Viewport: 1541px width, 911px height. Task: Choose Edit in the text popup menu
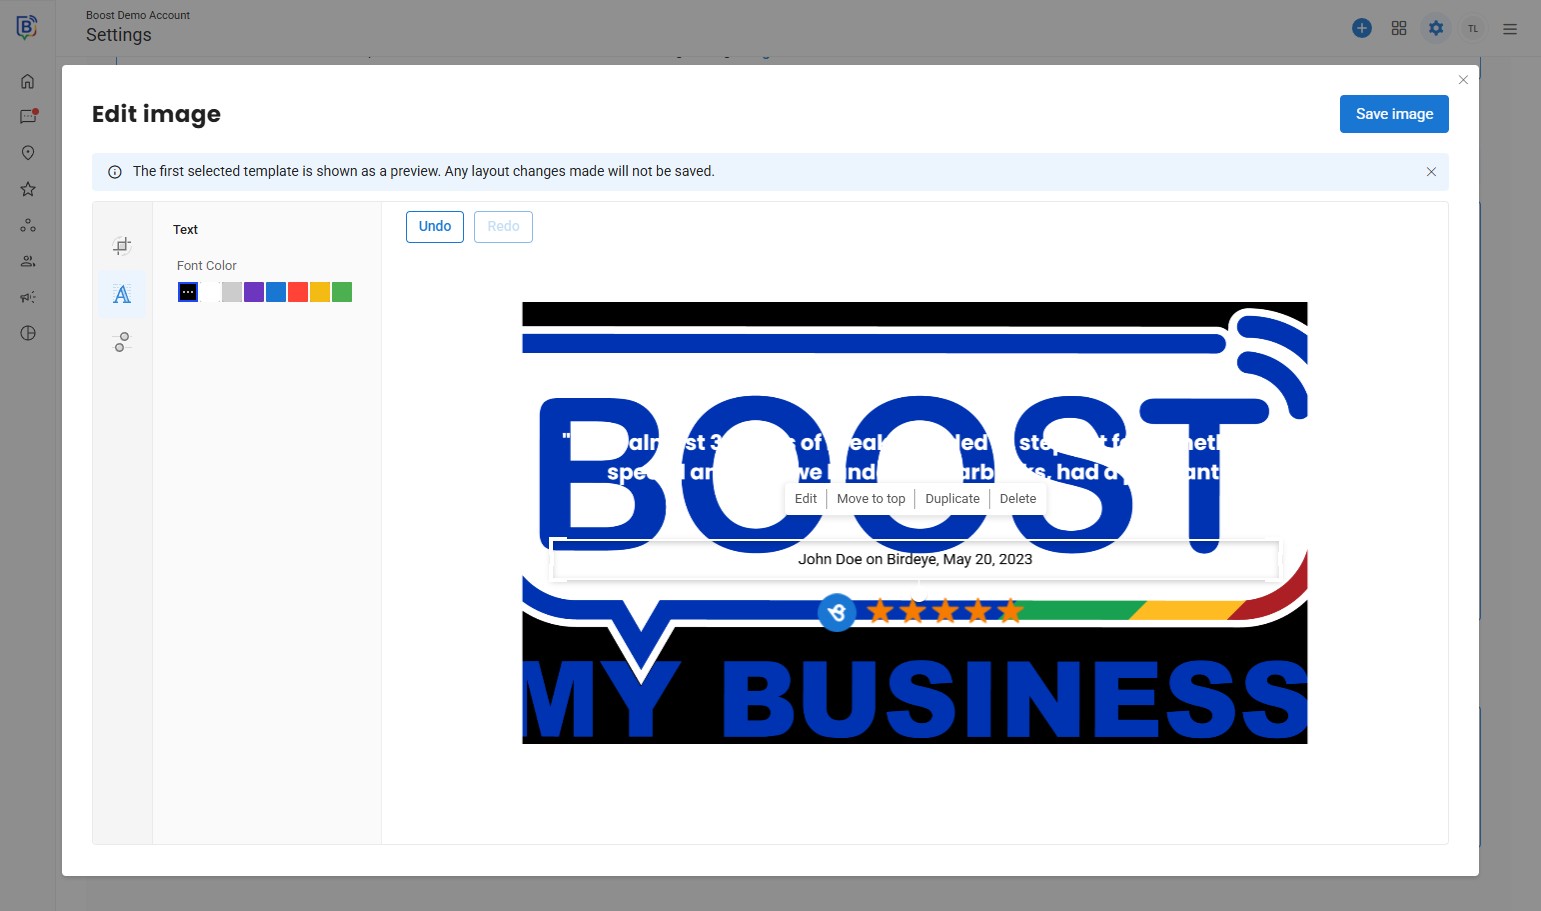806,499
